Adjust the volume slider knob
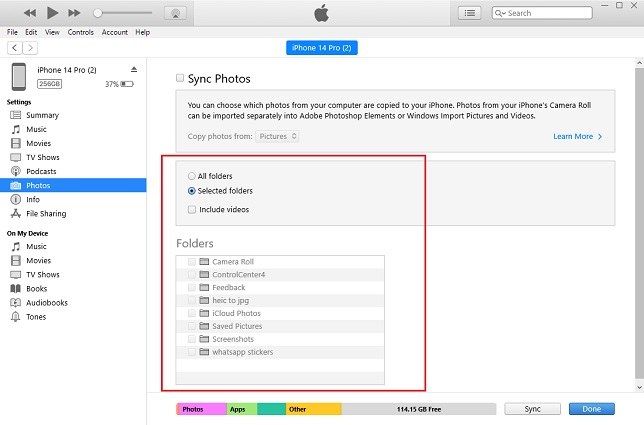Image resolution: width=644 pixels, height=425 pixels. [x=97, y=13]
